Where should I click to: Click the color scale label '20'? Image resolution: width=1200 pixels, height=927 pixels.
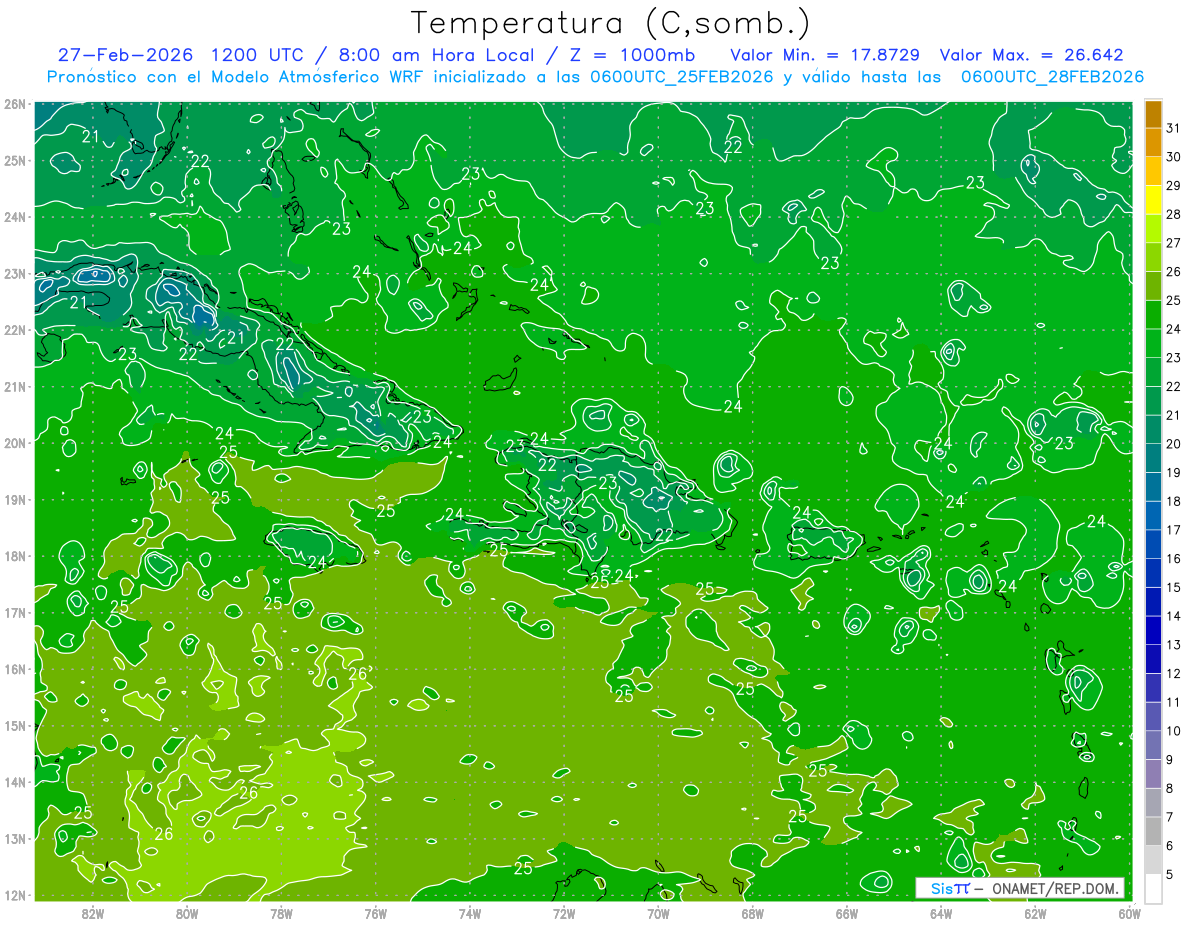(x=1174, y=444)
